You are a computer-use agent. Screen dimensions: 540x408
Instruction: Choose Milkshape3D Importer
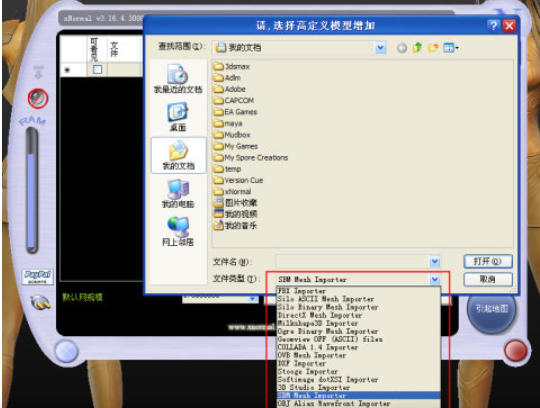click(358, 323)
